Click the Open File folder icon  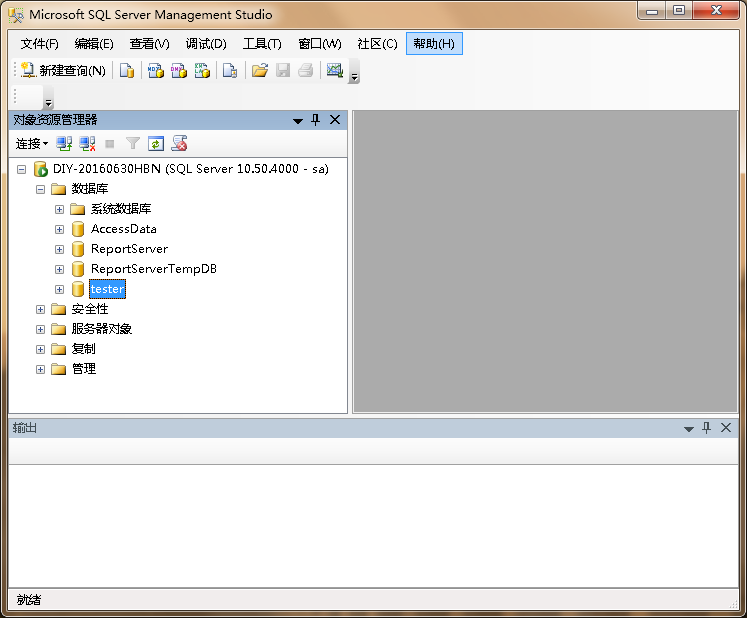259,70
